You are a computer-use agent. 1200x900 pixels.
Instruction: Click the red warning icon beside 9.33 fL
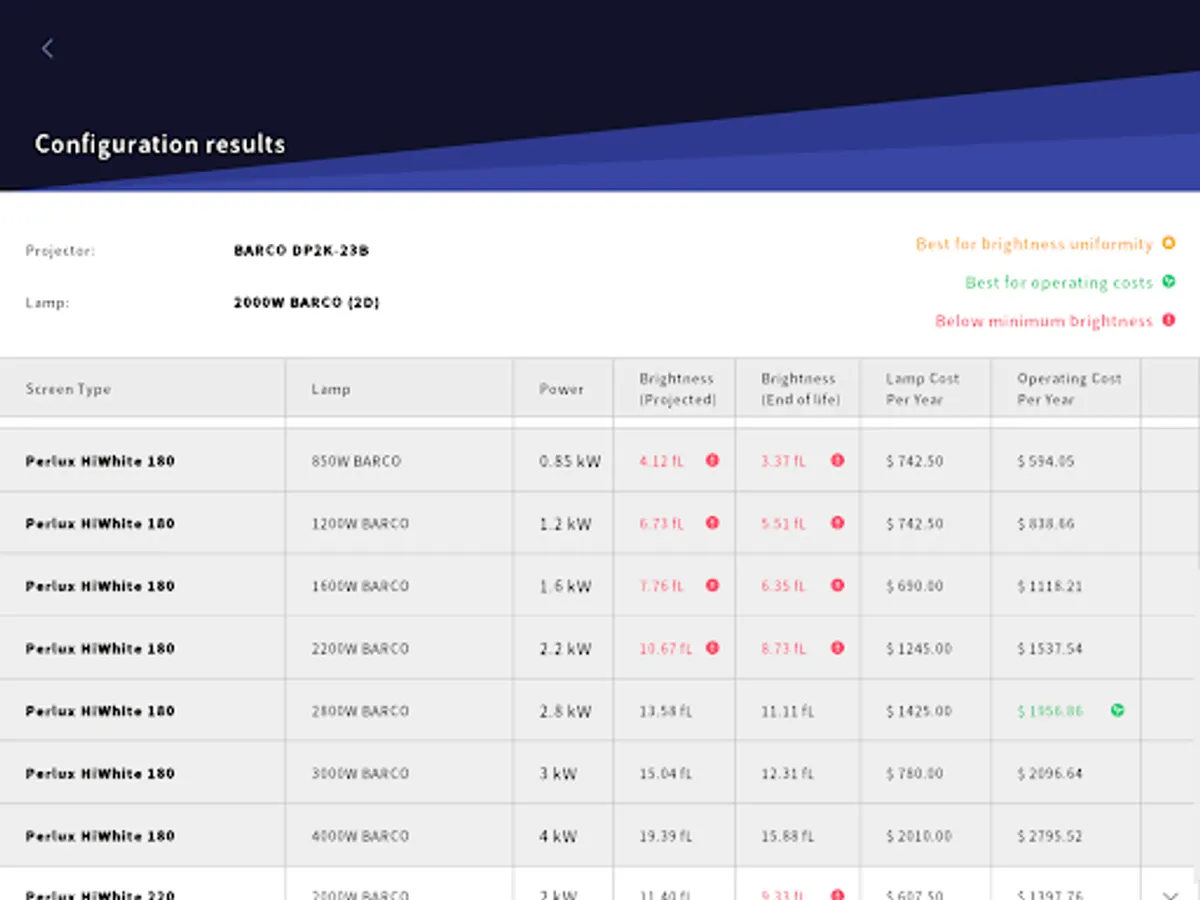[x=838, y=894]
